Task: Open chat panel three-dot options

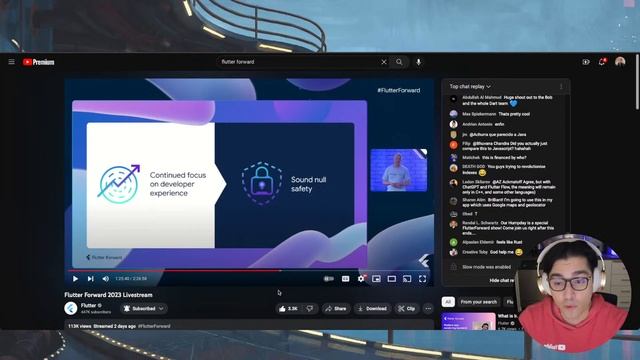Action: 561,87
